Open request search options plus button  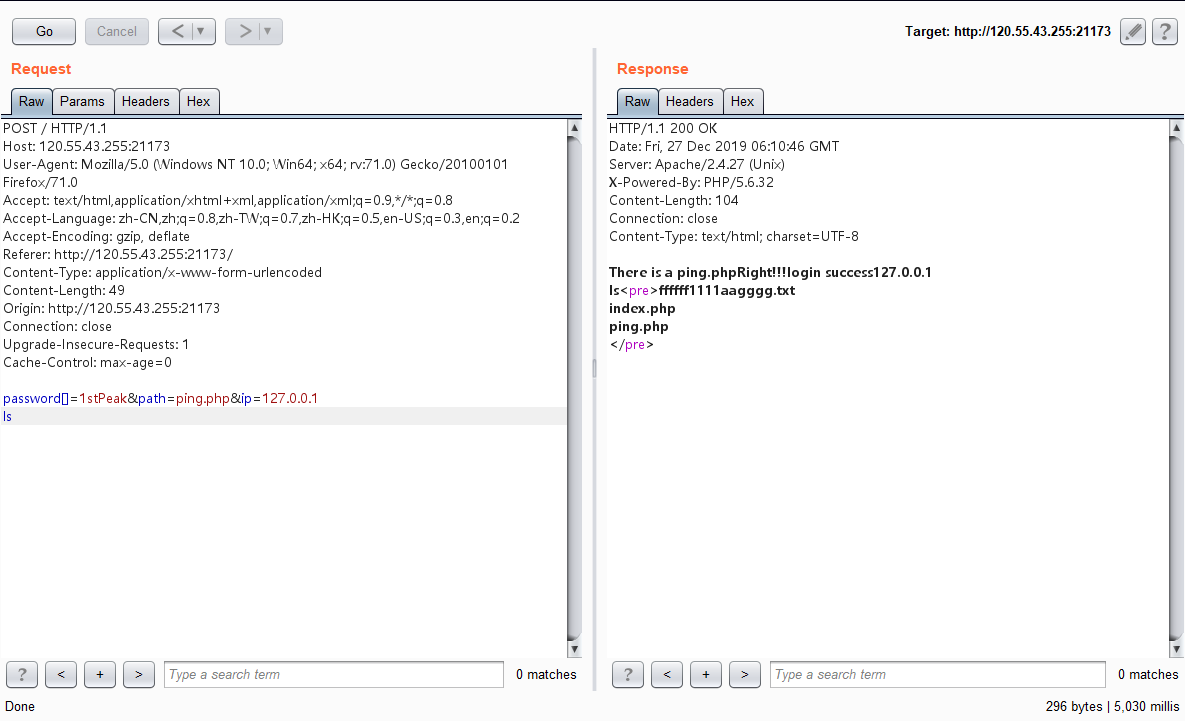(100, 674)
